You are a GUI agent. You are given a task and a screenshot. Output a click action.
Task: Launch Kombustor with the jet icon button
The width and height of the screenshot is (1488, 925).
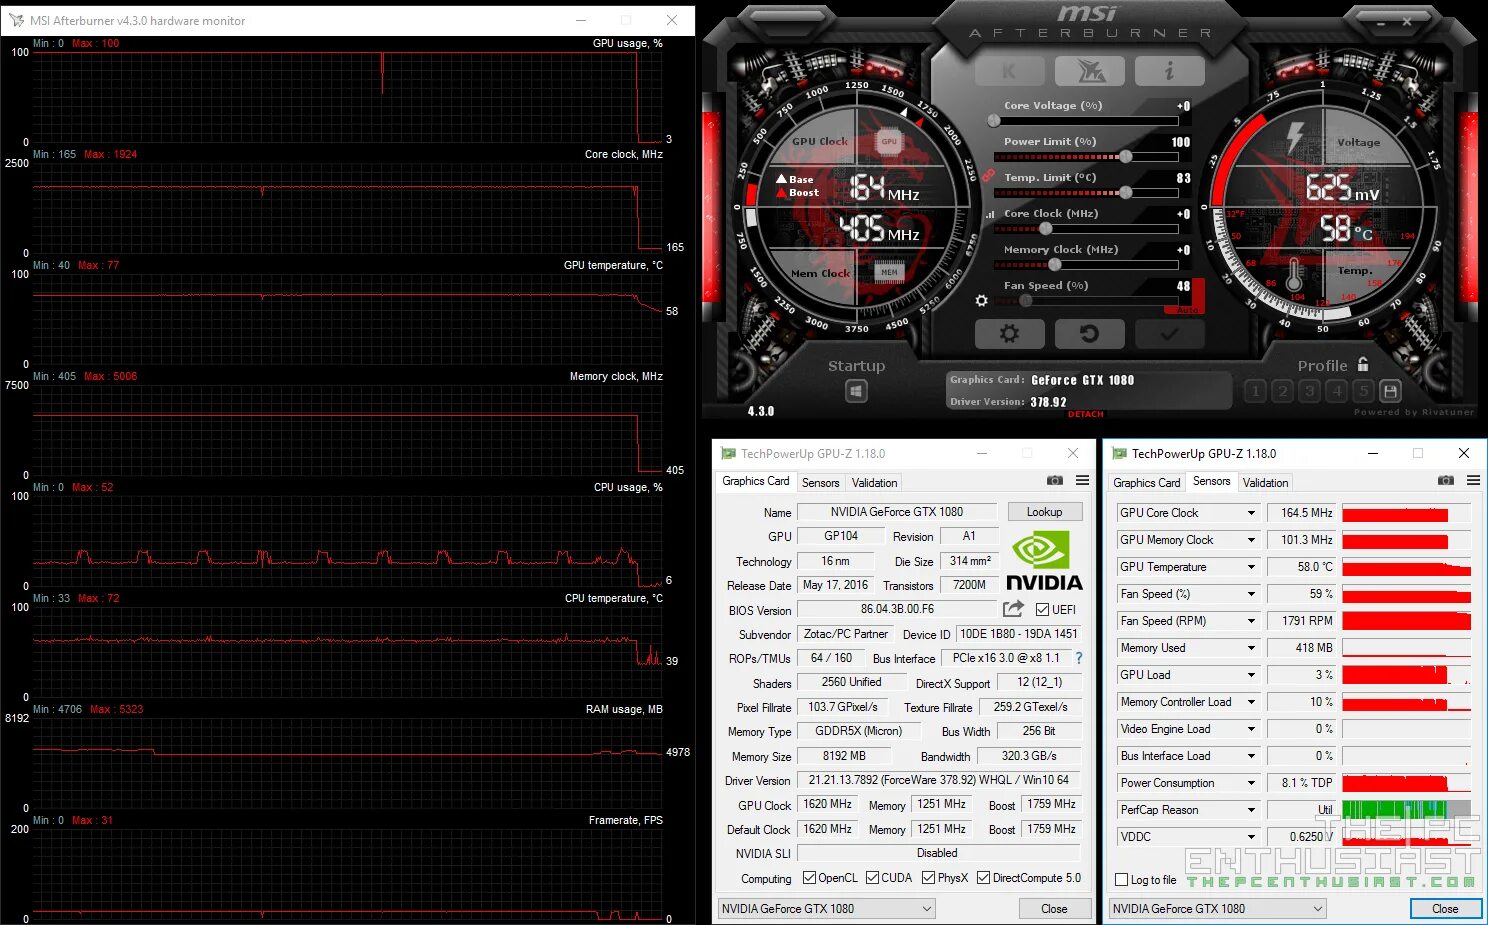tap(1089, 71)
